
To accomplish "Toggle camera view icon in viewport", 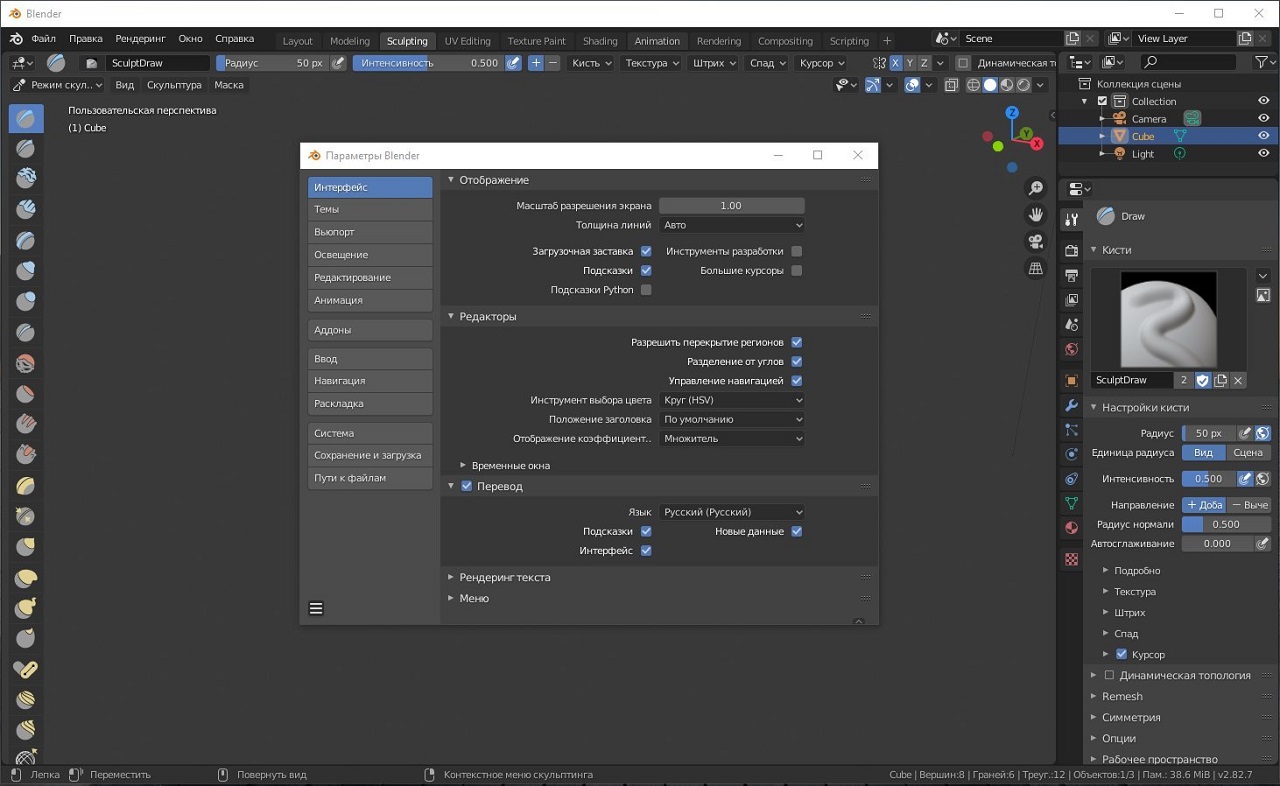I will 1036,242.
